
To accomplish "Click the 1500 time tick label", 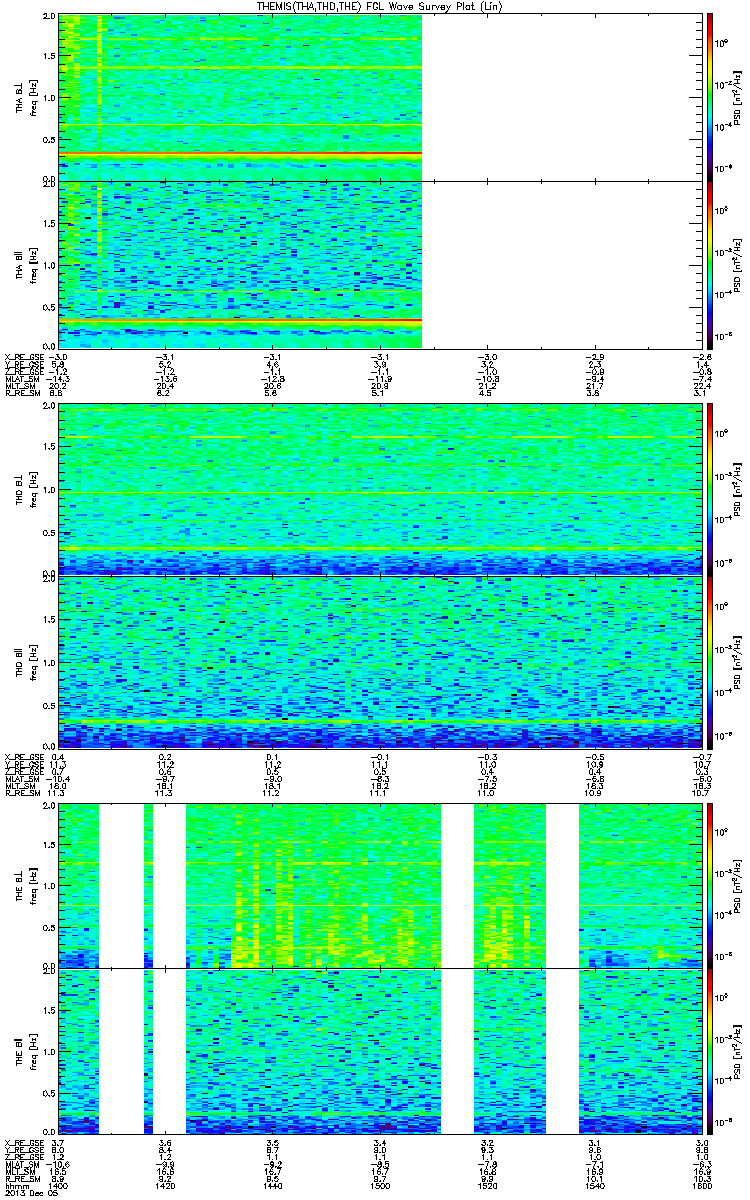I will click(380, 1186).
